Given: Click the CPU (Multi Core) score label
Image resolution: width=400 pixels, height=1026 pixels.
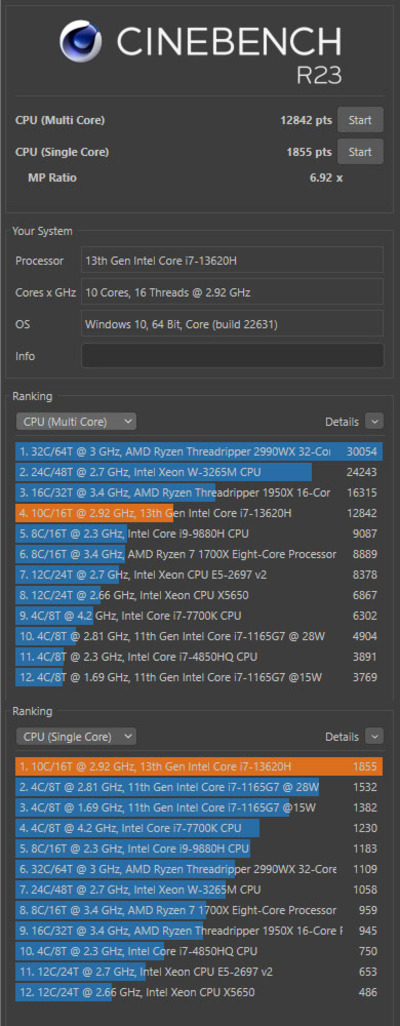Looking at the screenshot, I should pos(60,120).
